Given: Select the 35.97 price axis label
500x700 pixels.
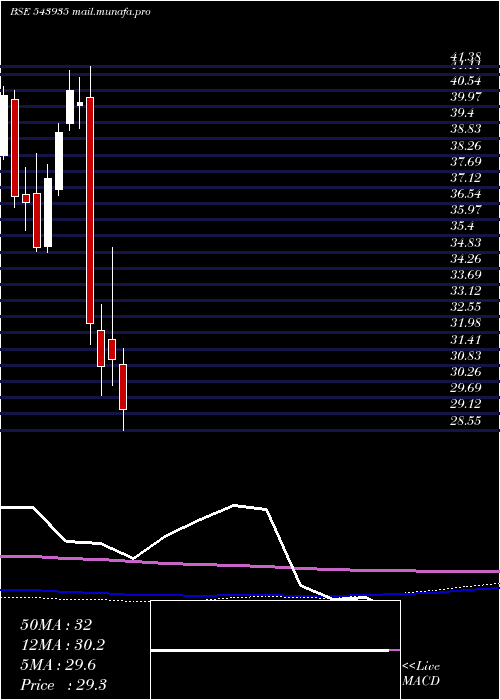Looking at the screenshot, I should click(x=466, y=210).
